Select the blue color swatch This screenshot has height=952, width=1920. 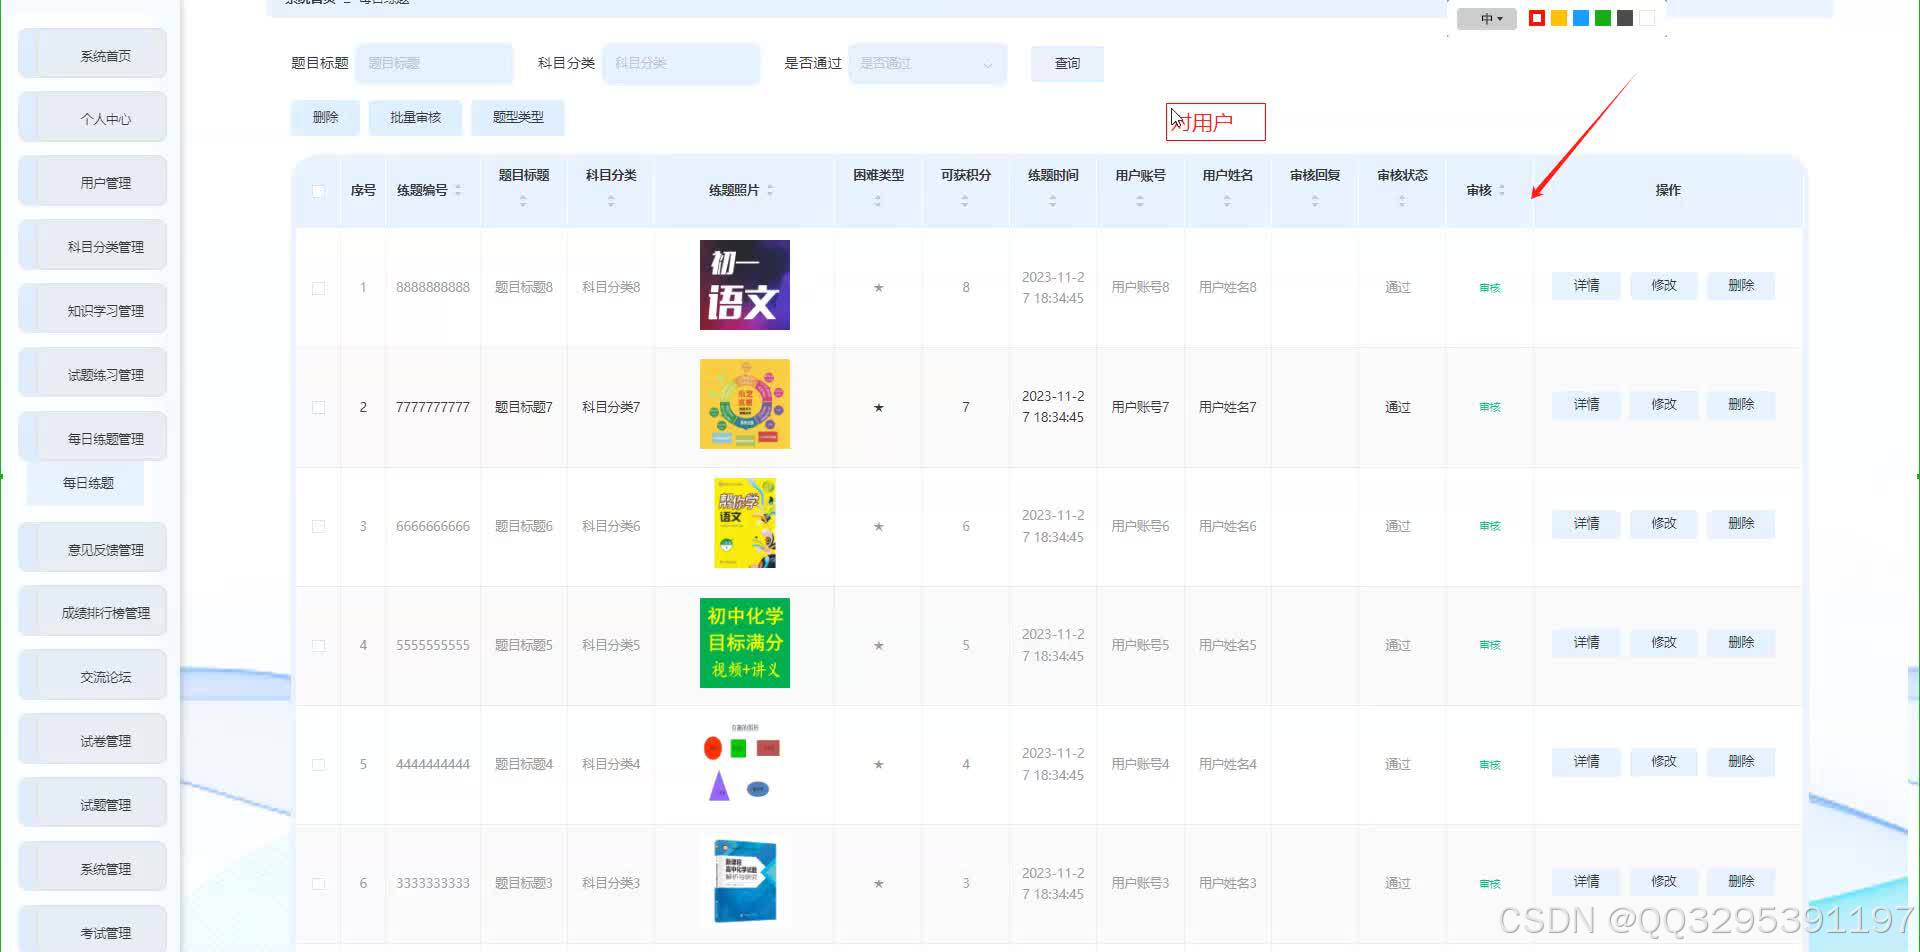[x=1580, y=18]
